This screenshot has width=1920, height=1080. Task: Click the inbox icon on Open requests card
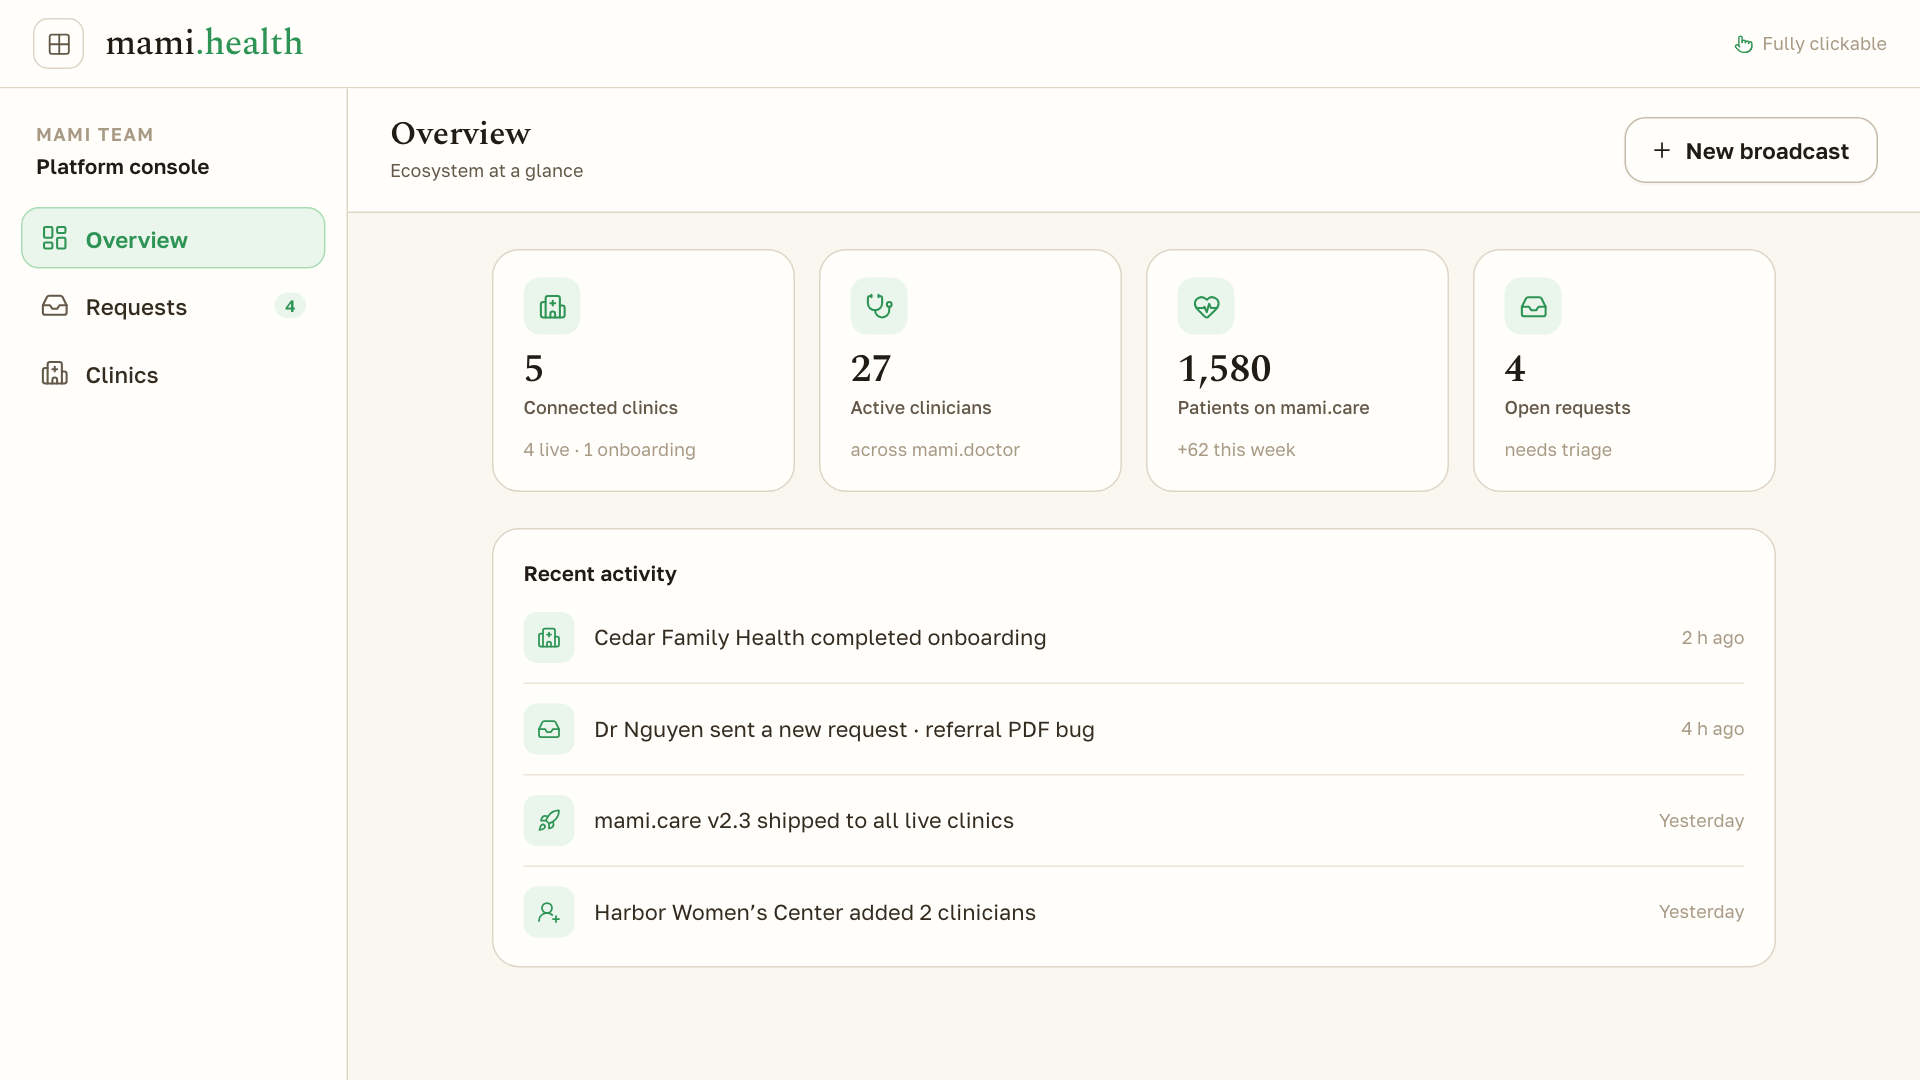click(x=1533, y=306)
